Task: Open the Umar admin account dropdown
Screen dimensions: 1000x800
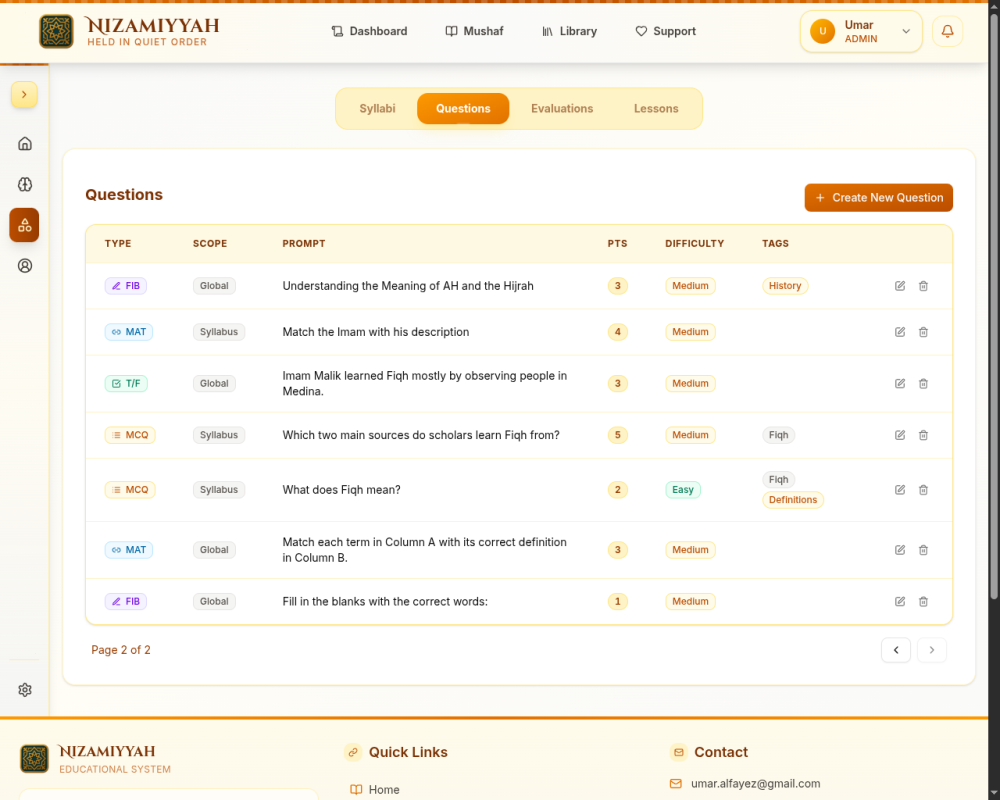Action: tap(861, 31)
